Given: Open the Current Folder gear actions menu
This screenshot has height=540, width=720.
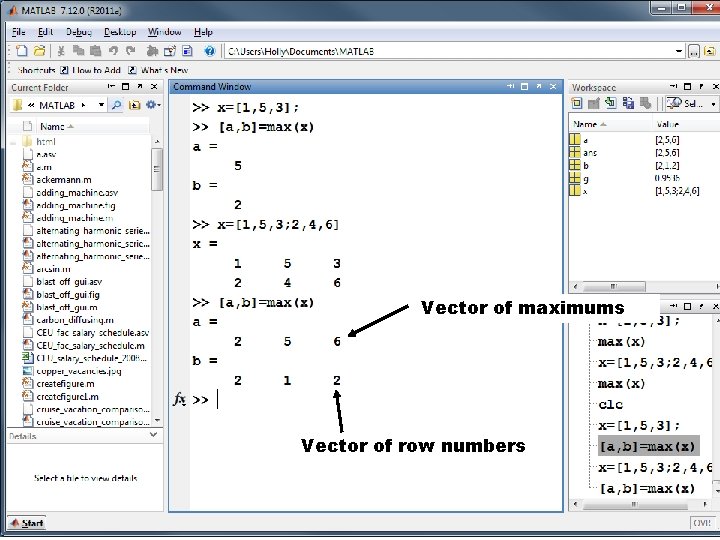Looking at the screenshot, I should click(153, 105).
